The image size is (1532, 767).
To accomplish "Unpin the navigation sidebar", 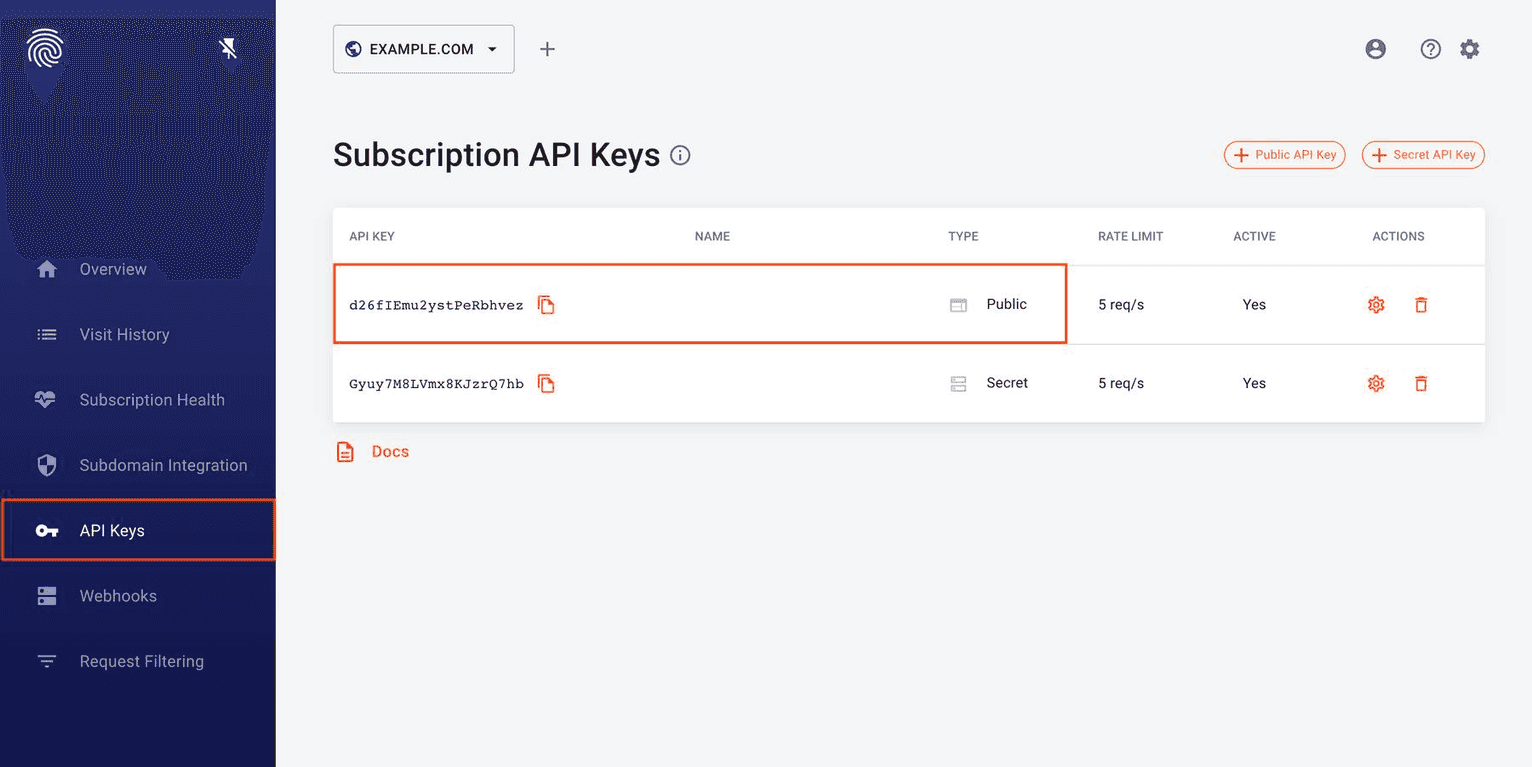I will [x=228, y=47].
